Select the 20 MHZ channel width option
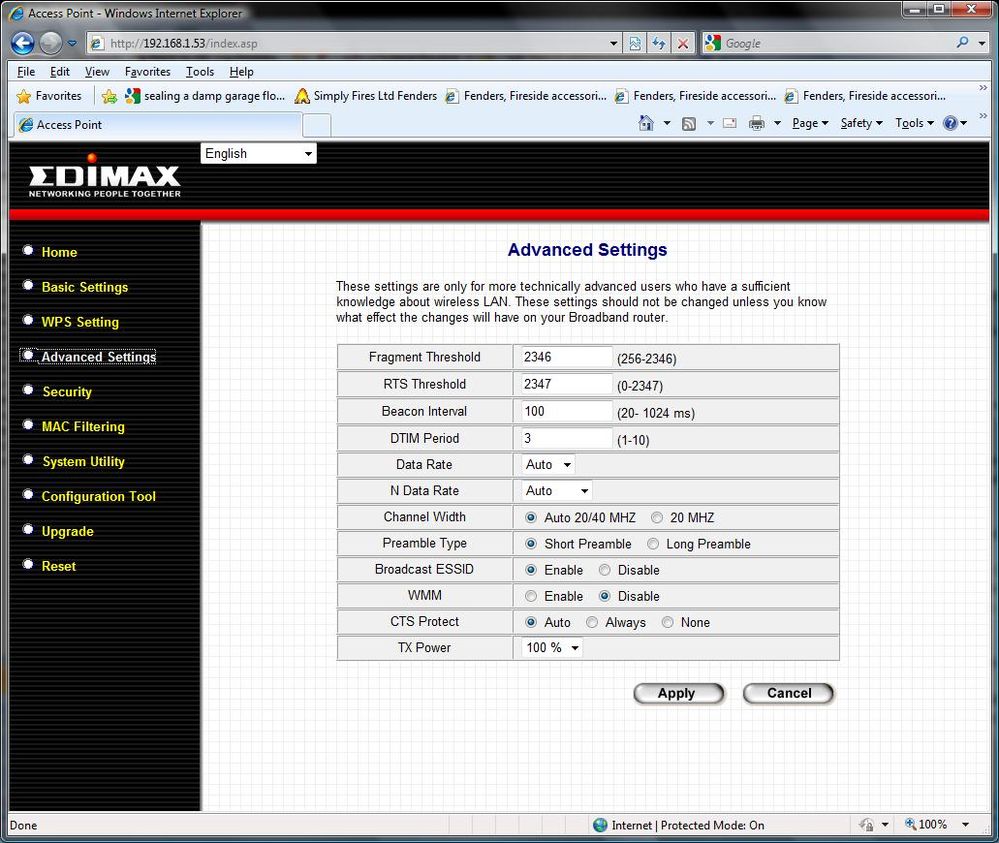Screen dimensions: 999x843 [657, 517]
